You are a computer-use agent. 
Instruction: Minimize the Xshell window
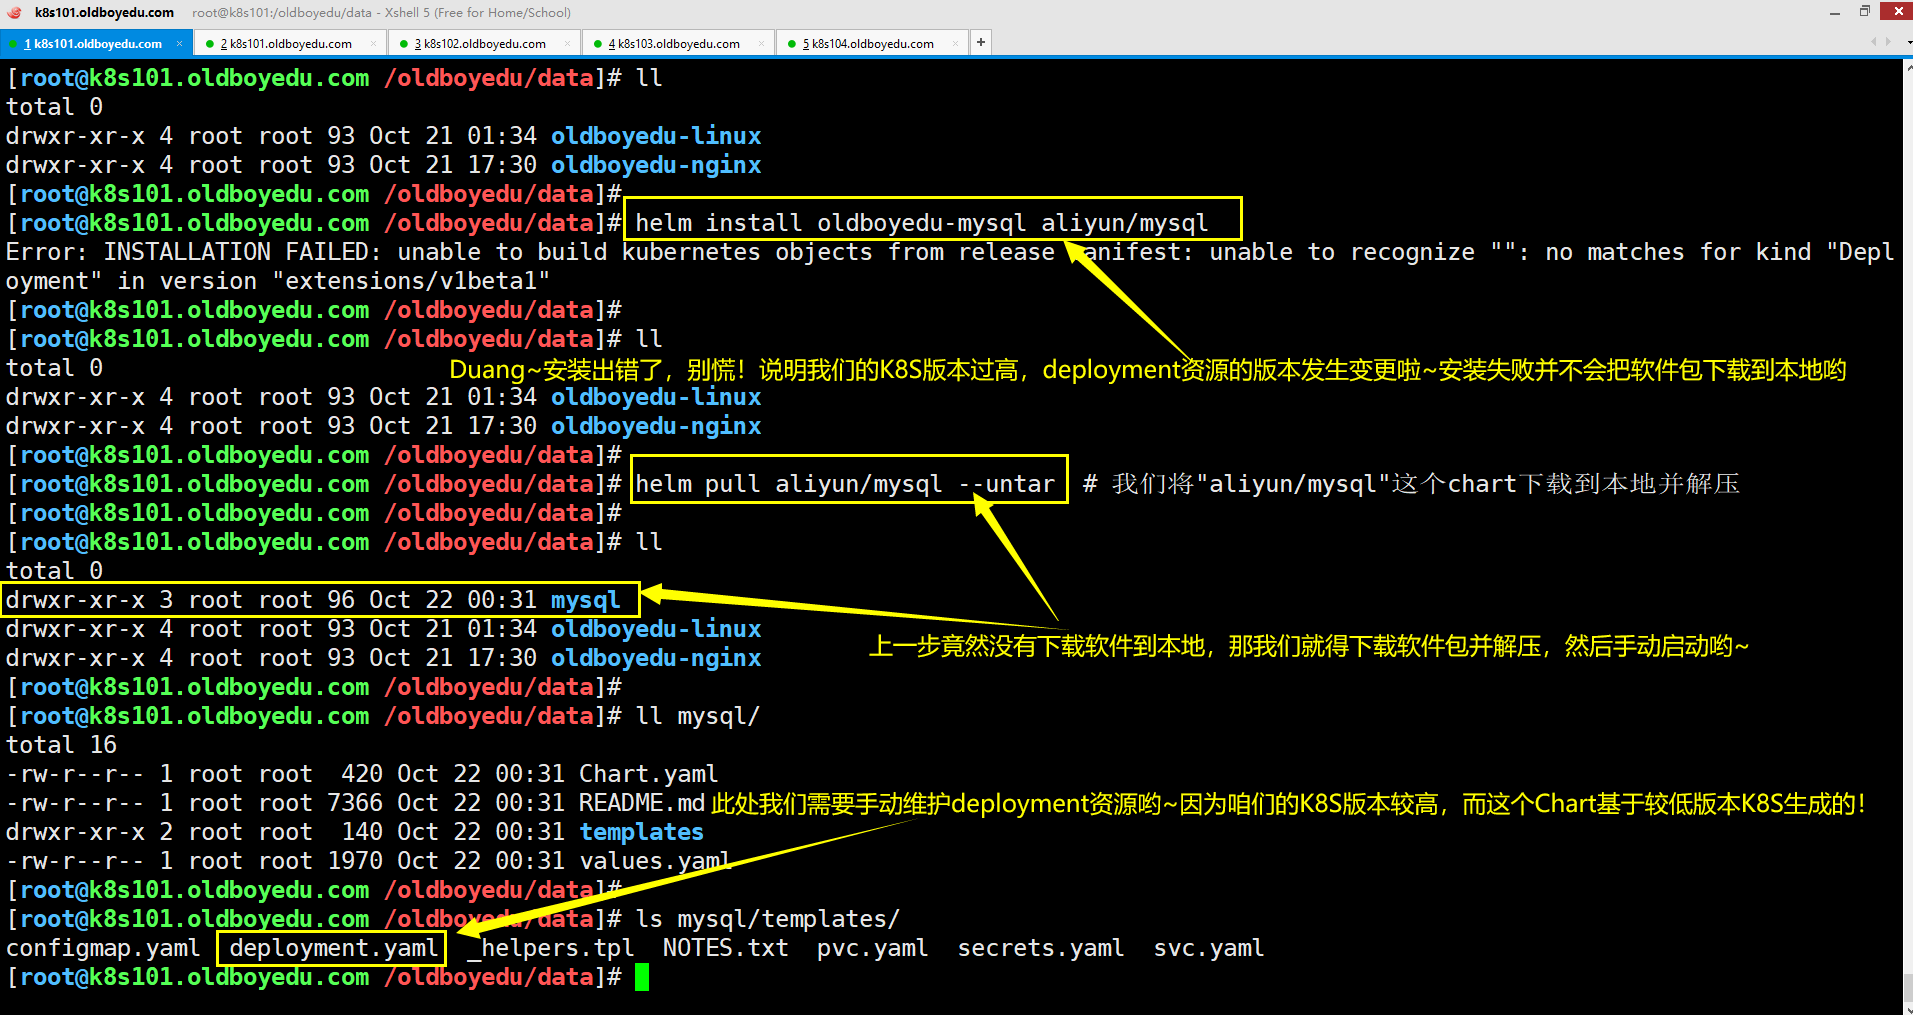click(x=1834, y=12)
